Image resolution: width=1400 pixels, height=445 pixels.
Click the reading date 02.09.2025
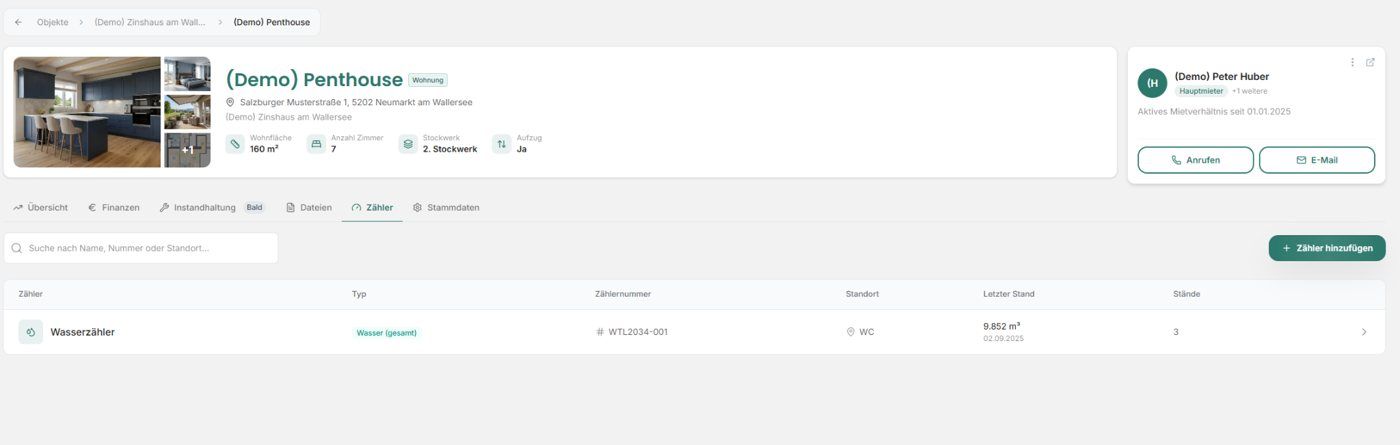1003,339
